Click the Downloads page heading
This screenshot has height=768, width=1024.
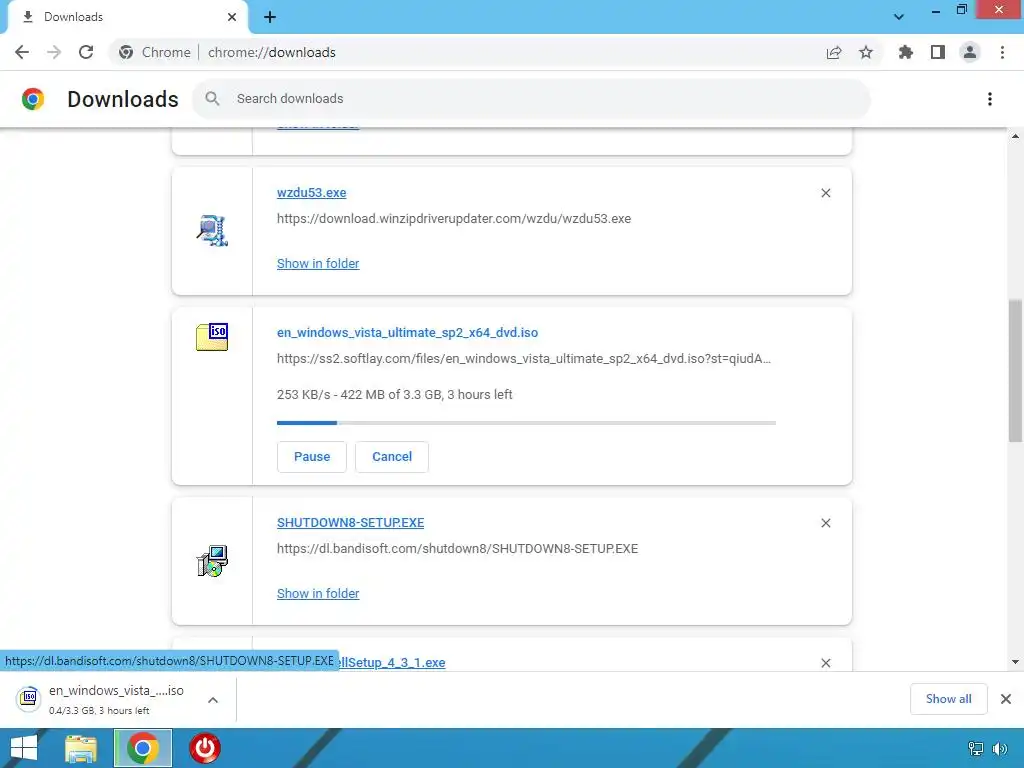(x=123, y=99)
